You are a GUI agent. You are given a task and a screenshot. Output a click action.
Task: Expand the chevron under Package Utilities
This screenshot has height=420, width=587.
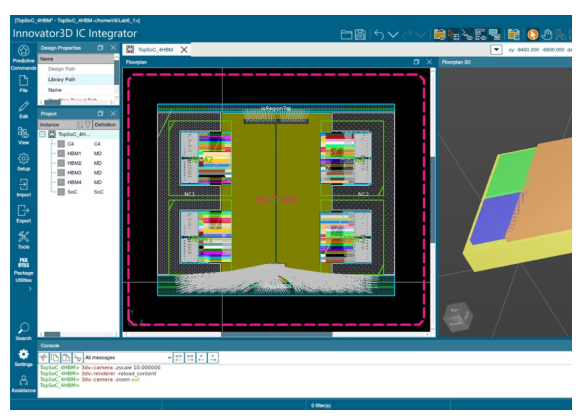(x=30, y=289)
